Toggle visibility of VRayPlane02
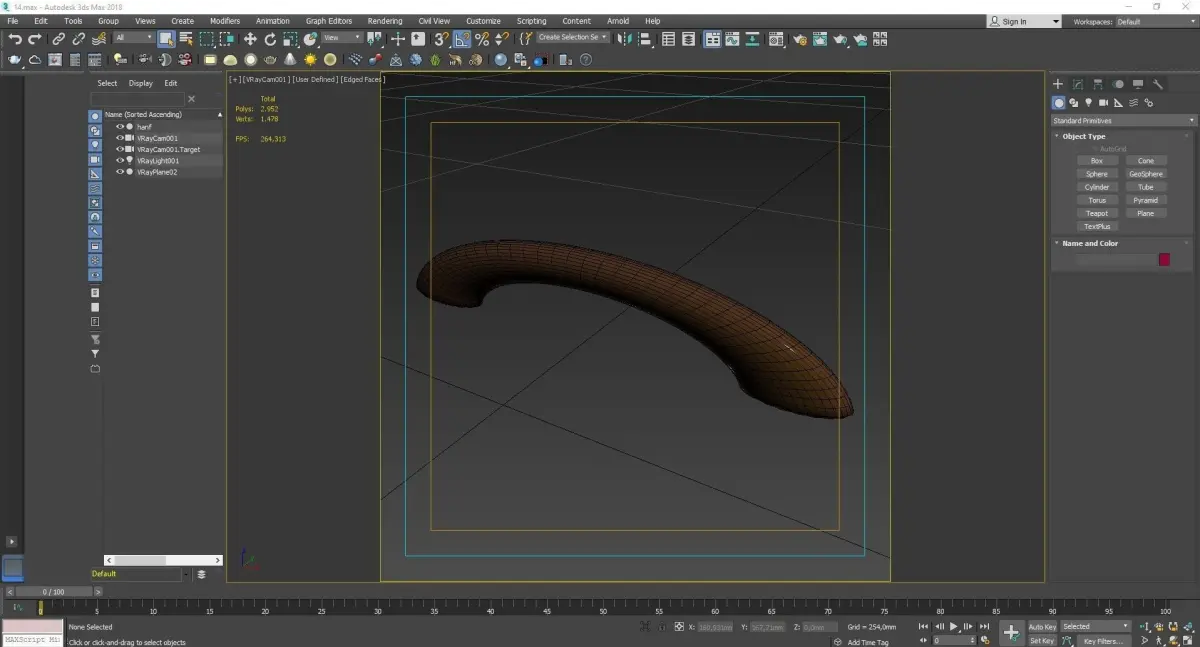The width and height of the screenshot is (1200, 647). 119,172
